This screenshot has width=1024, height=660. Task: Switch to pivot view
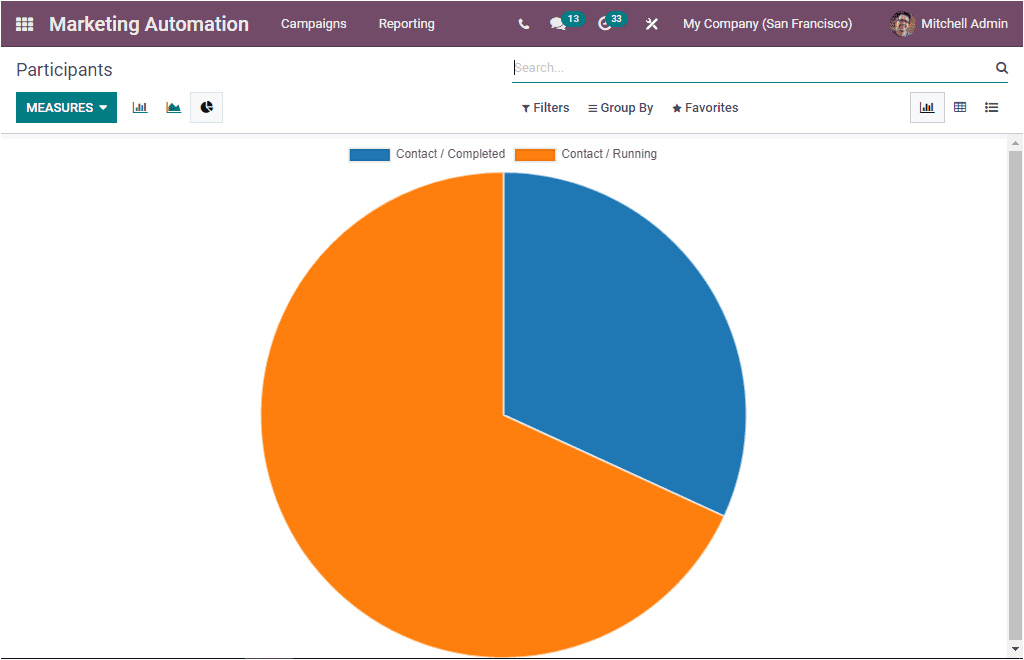(961, 107)
